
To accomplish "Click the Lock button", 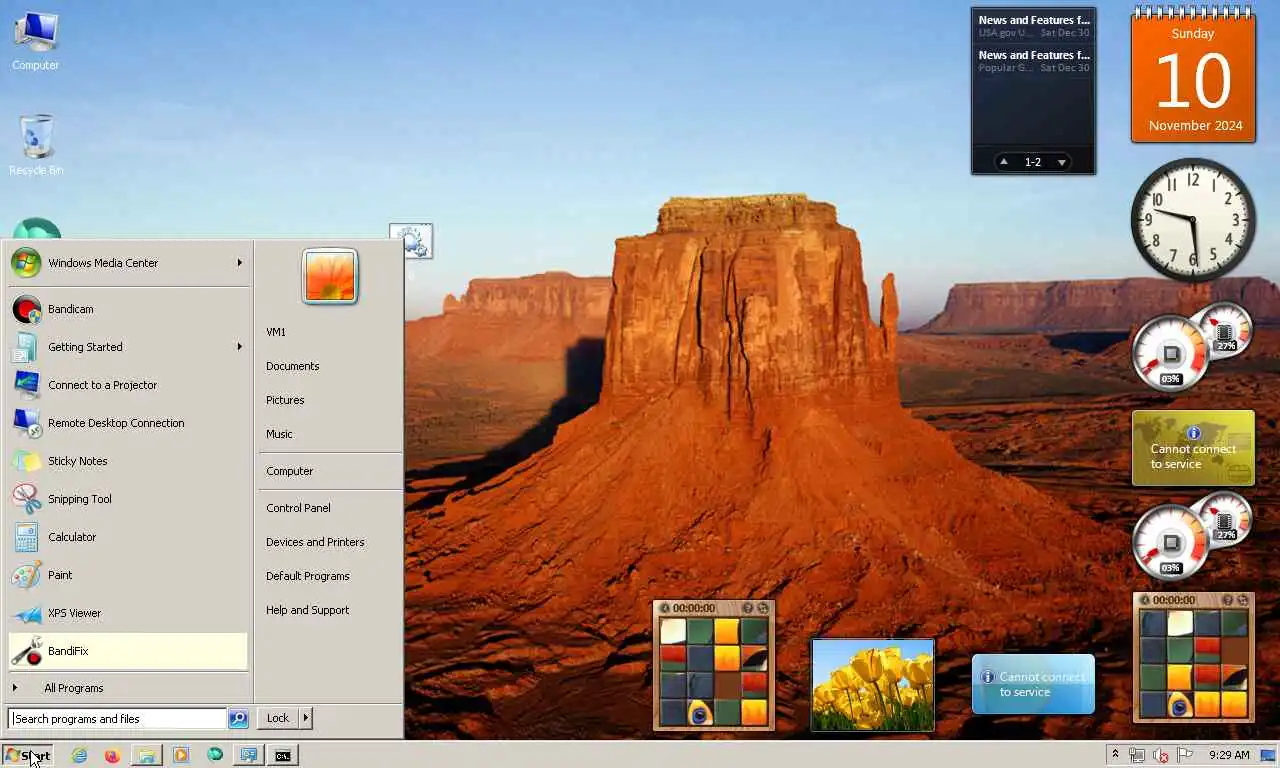I will point(278,718).
